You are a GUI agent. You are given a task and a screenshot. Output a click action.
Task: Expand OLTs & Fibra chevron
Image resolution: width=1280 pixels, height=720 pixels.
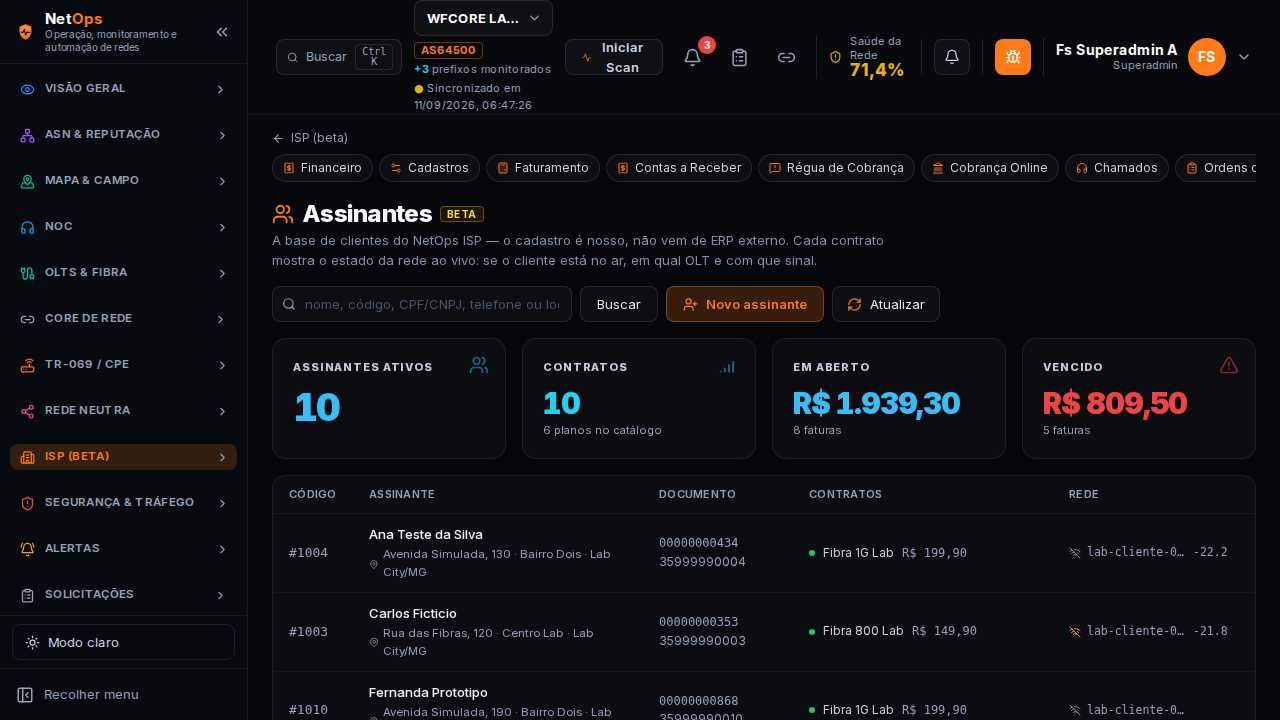(x=222, y=273)
